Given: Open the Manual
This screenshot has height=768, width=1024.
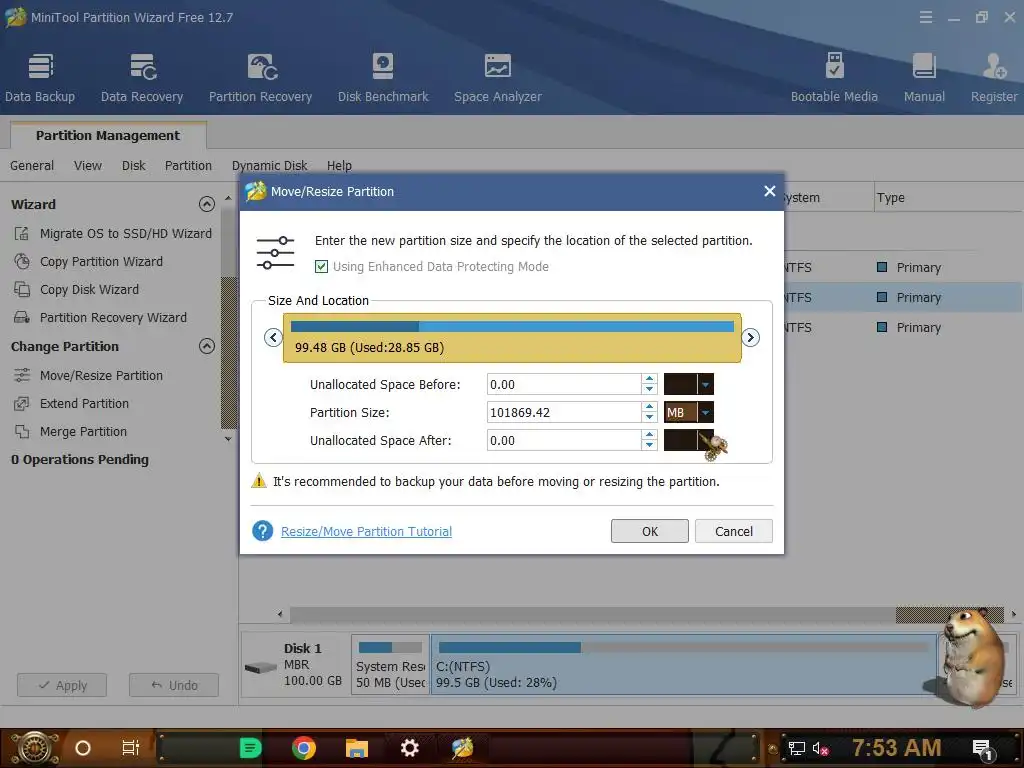Looking at the screenshot, I should coord(923,78).
